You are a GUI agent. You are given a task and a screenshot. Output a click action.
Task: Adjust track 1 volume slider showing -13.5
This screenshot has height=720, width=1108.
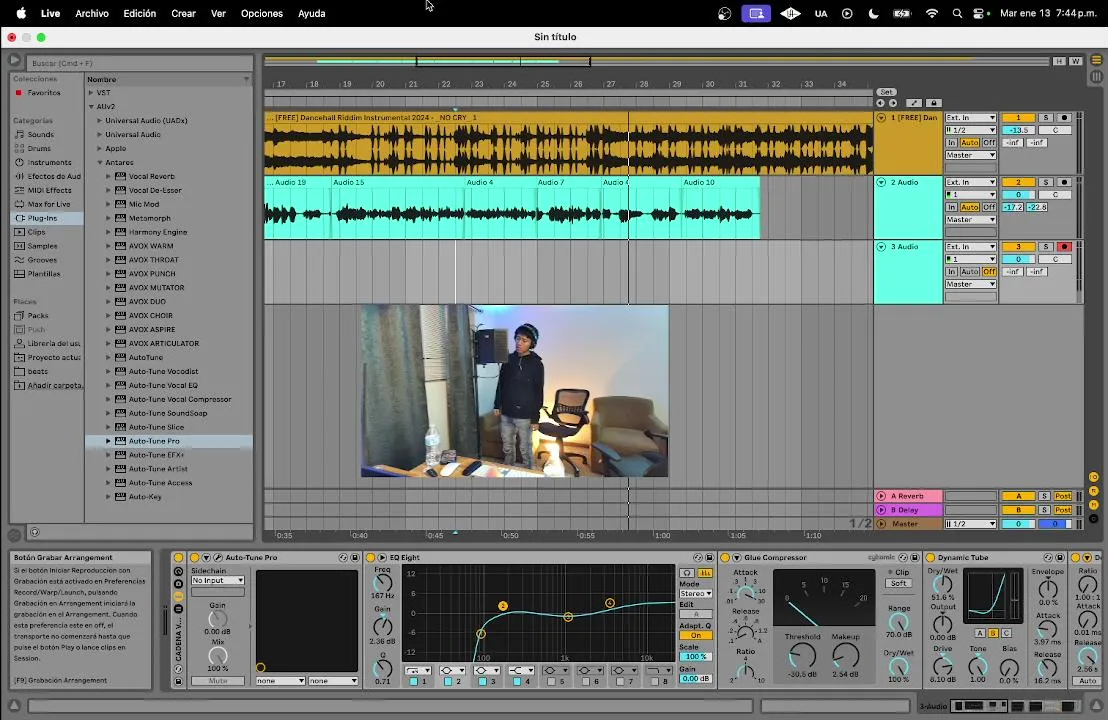coord(1018,130)
